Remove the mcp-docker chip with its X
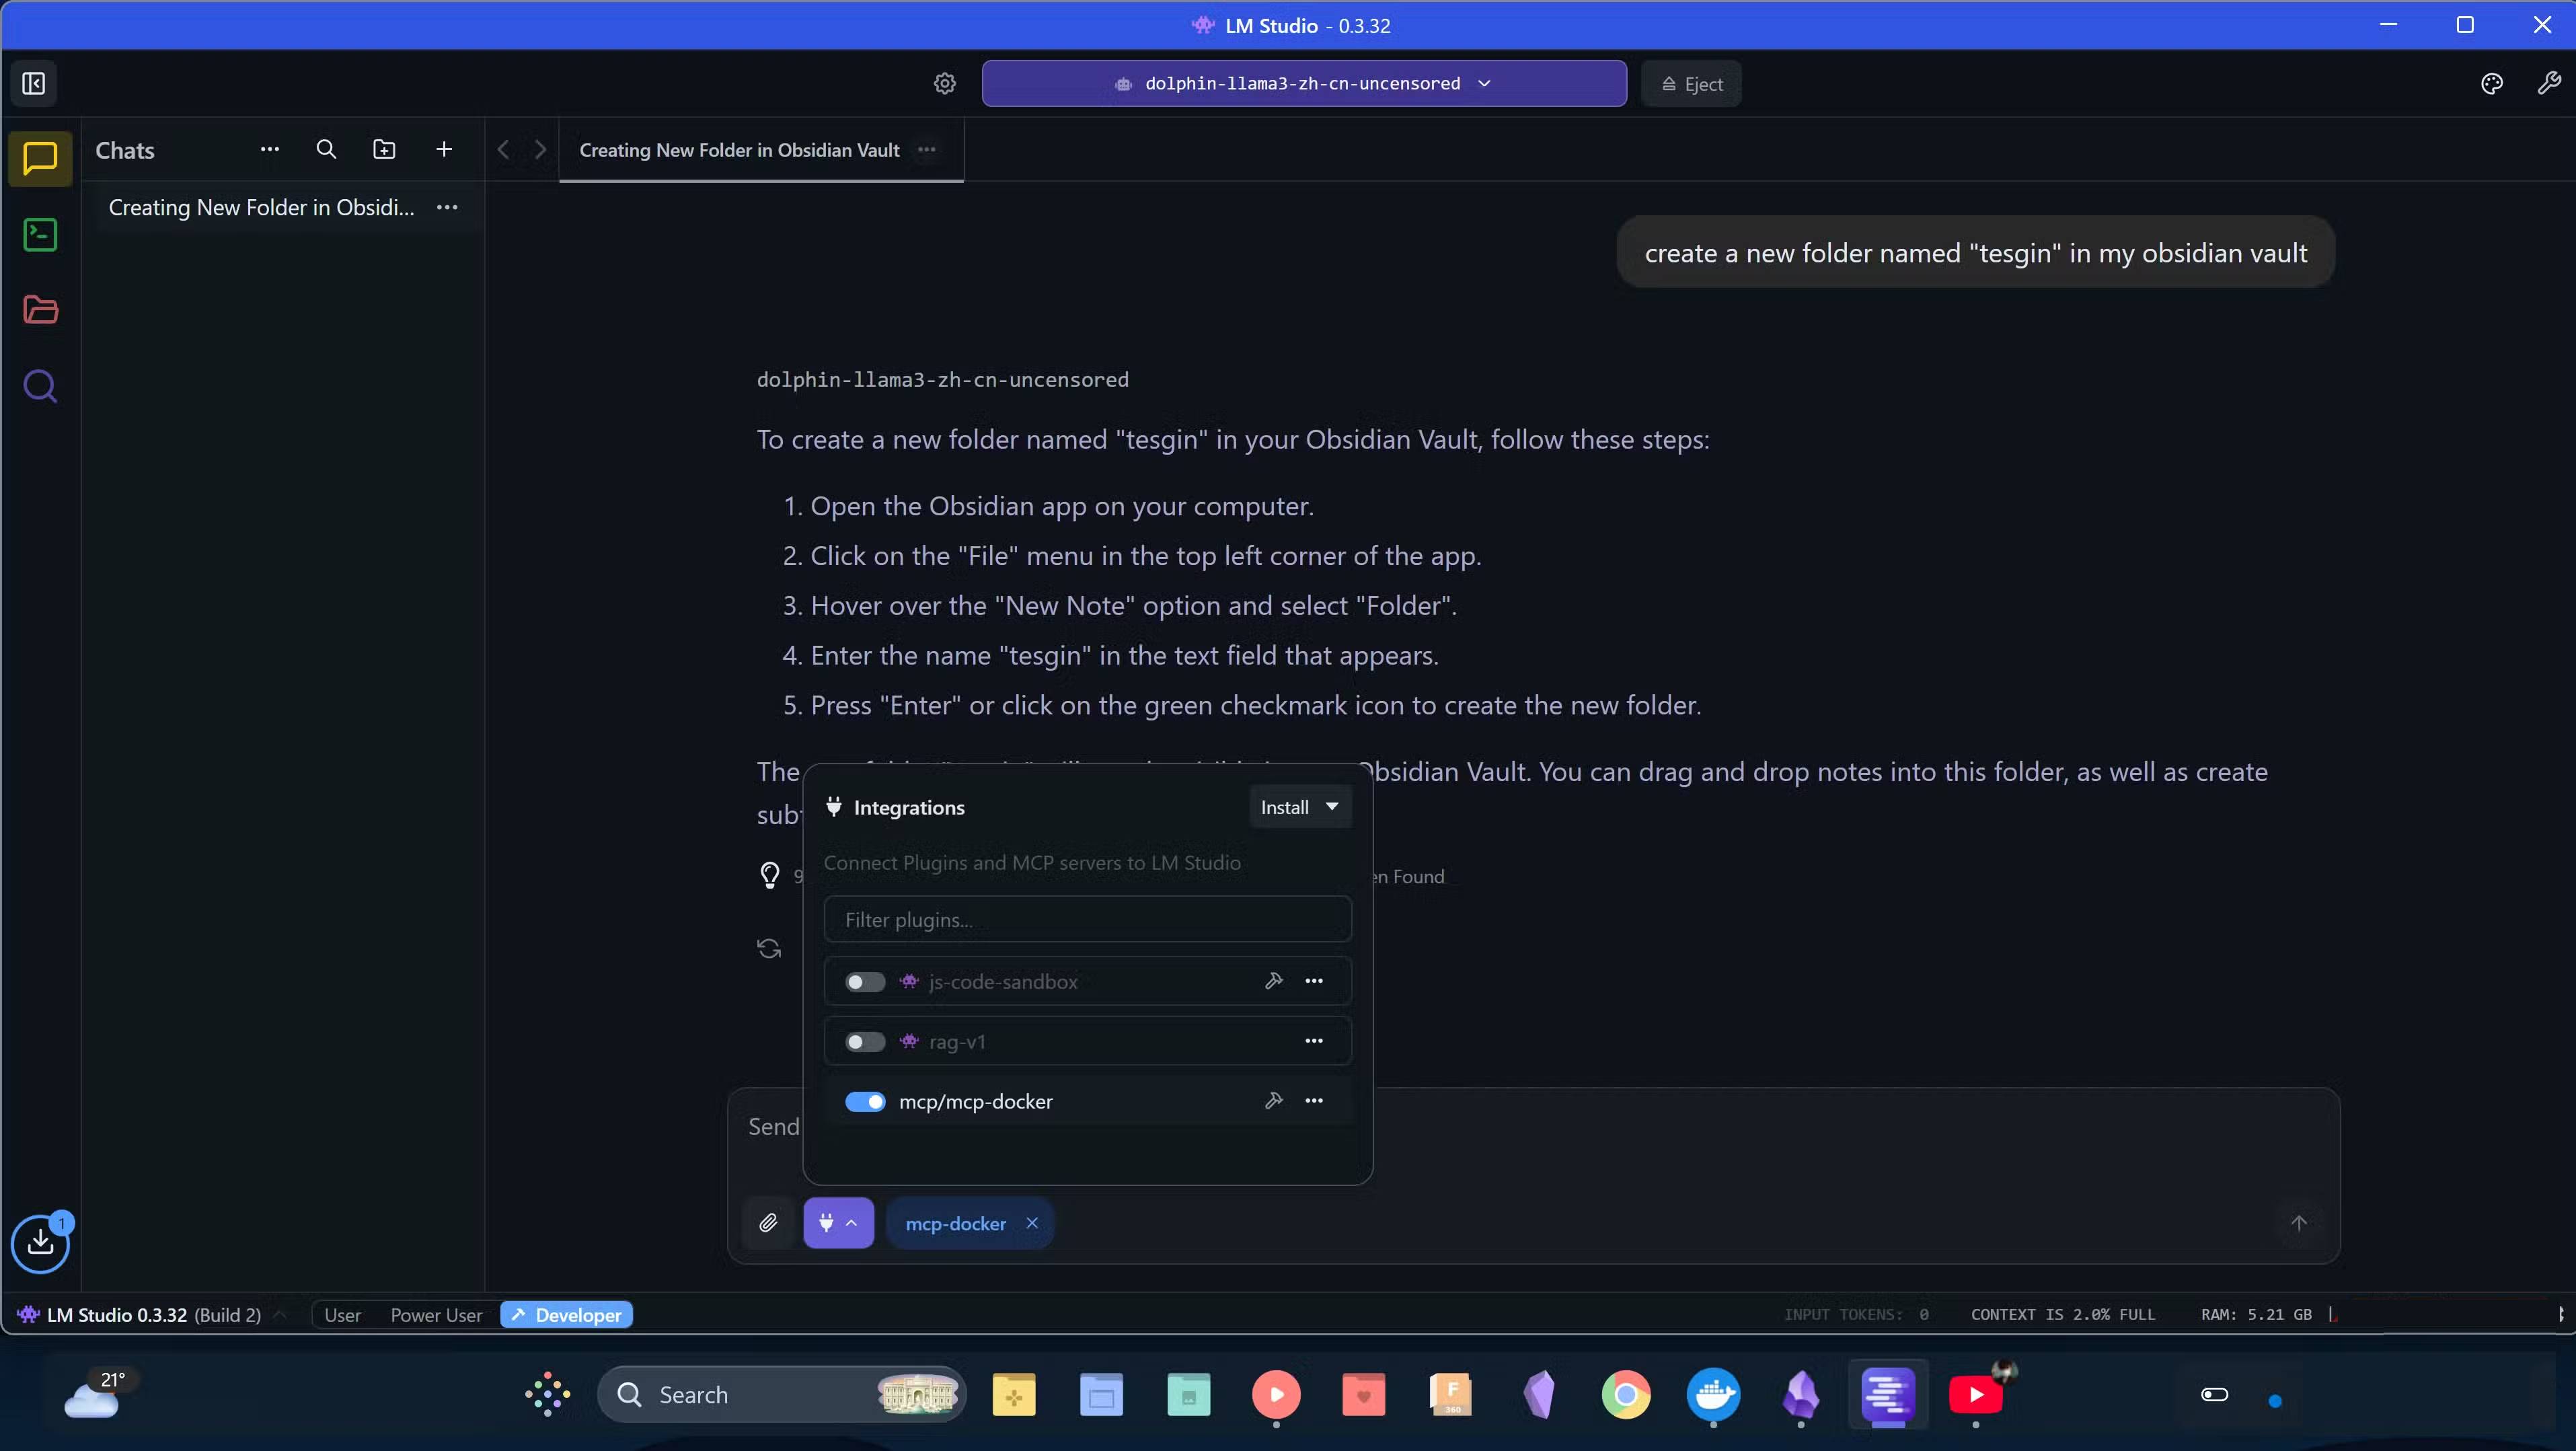 click(x=1032, y=1223)
